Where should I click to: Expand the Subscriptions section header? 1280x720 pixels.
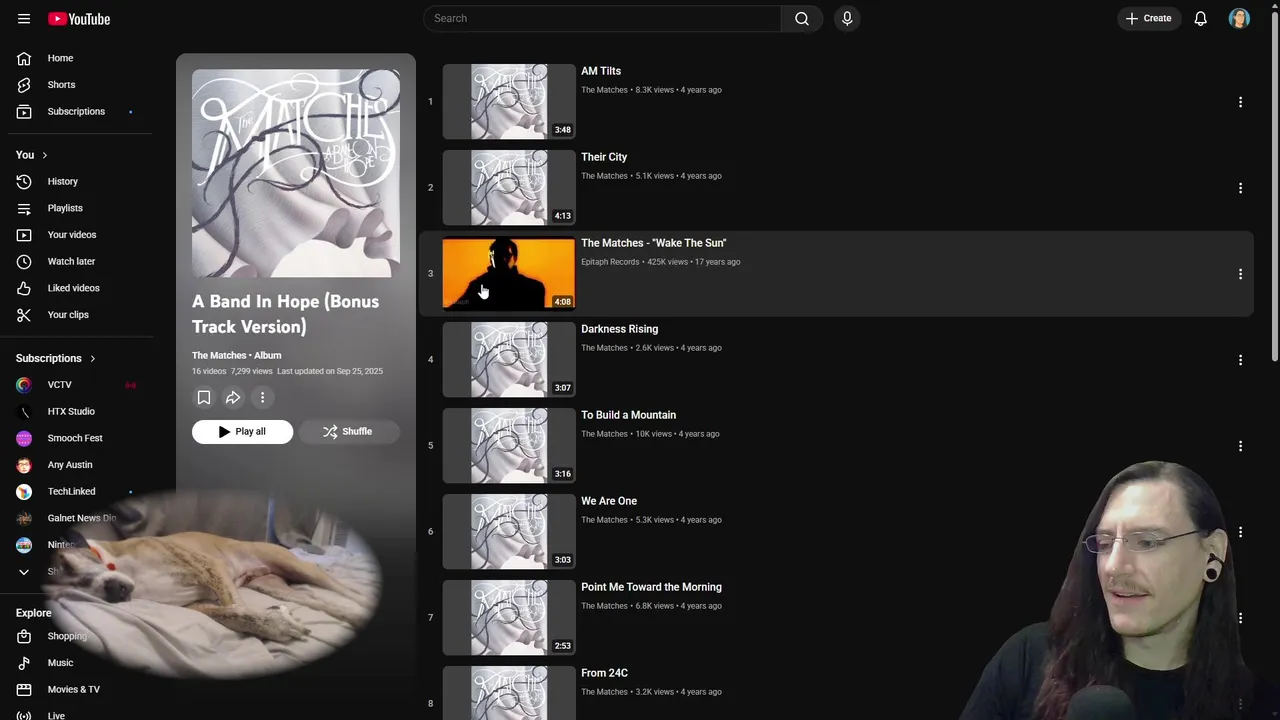click(56, 358)
